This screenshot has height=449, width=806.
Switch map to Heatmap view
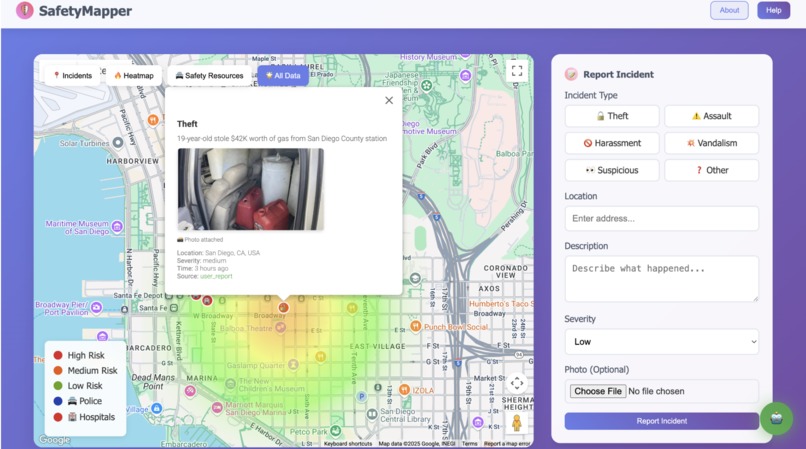[x=134, y=76]
